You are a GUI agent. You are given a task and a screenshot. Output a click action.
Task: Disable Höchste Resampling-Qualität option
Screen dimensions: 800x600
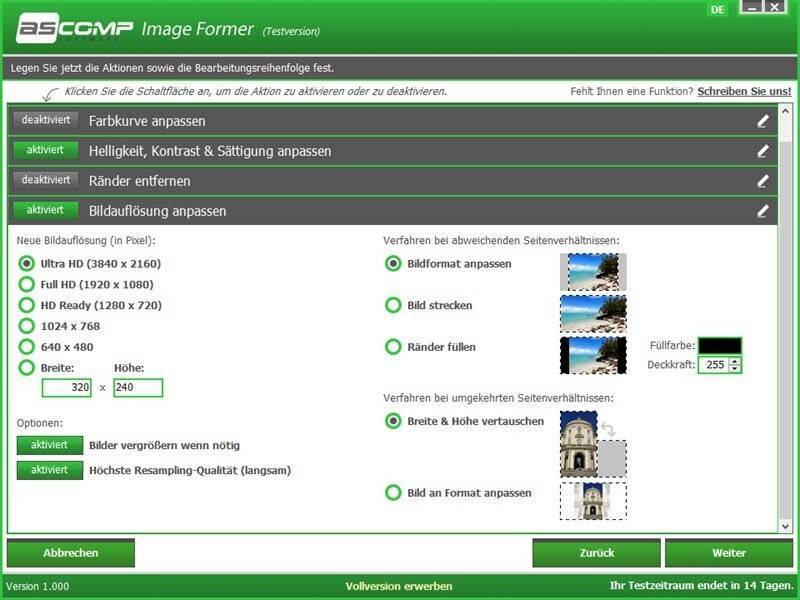click(49, 470)
